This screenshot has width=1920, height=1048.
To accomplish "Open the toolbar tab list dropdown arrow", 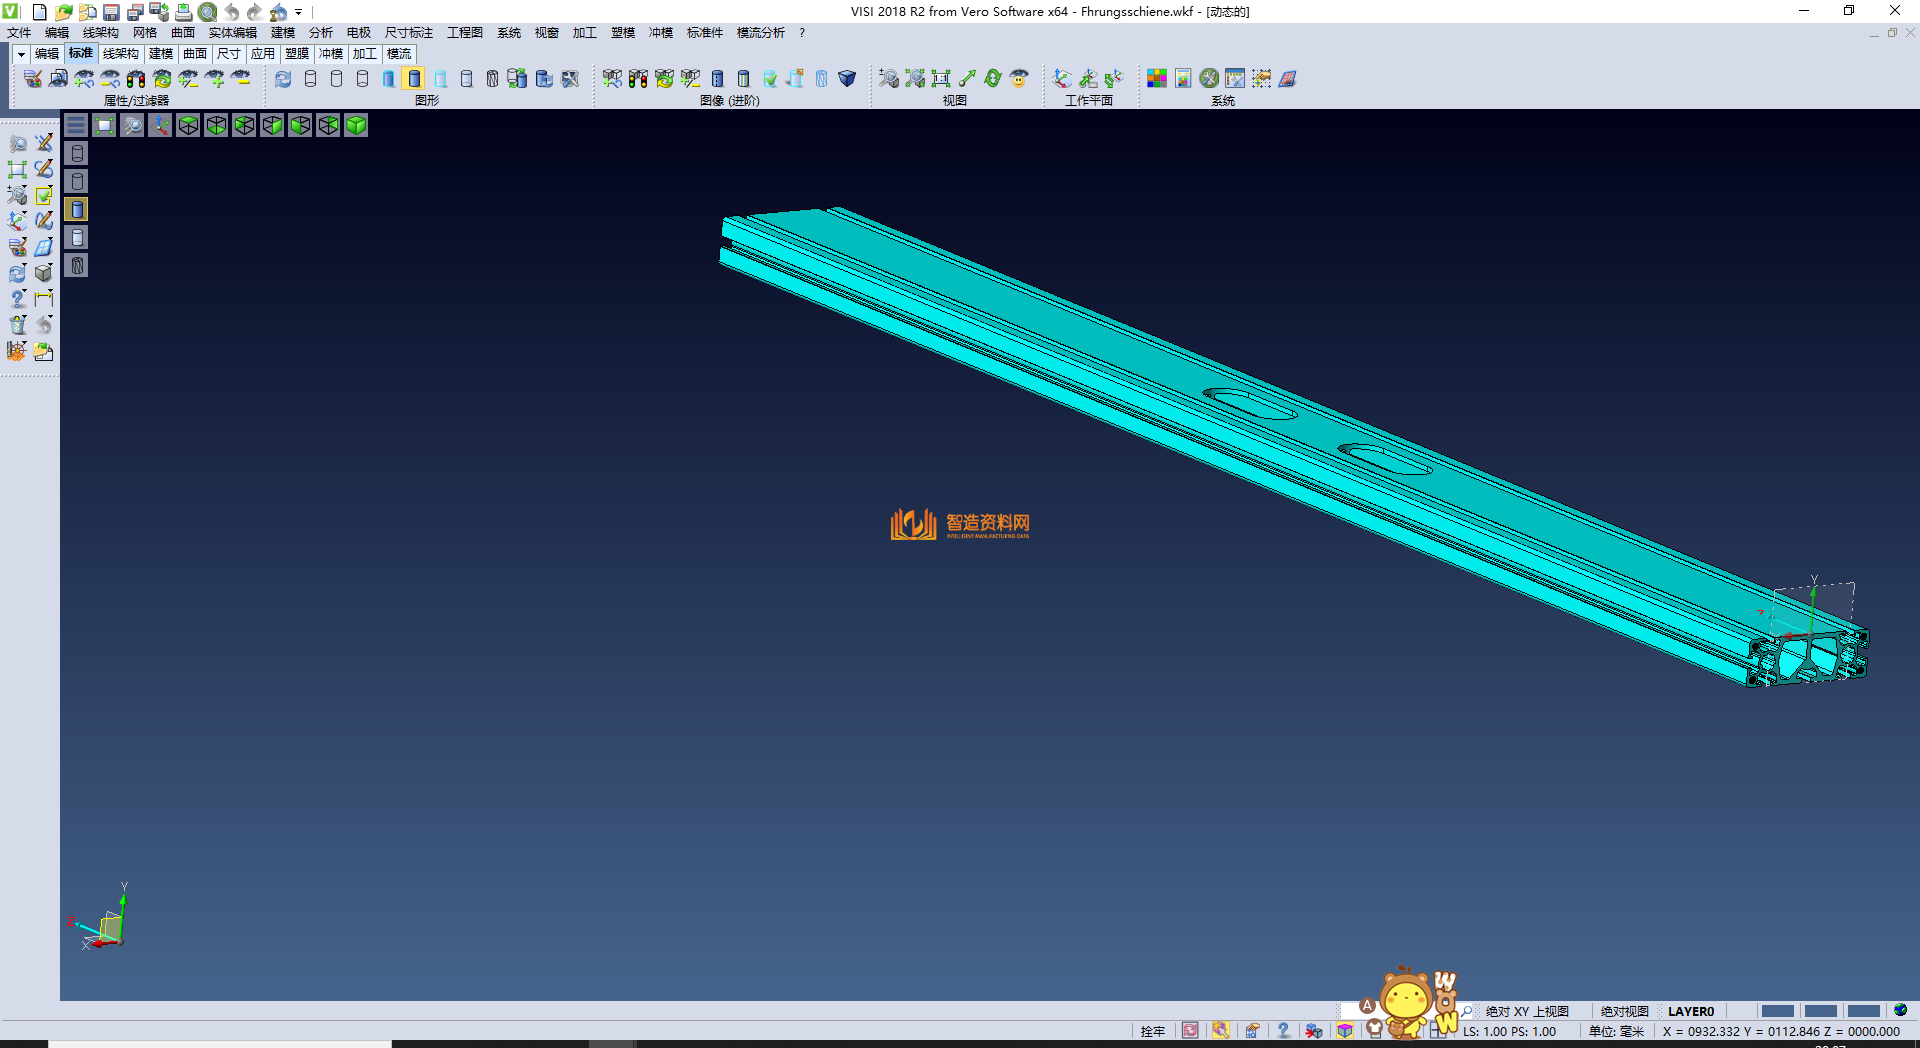I will pos(21,54).
